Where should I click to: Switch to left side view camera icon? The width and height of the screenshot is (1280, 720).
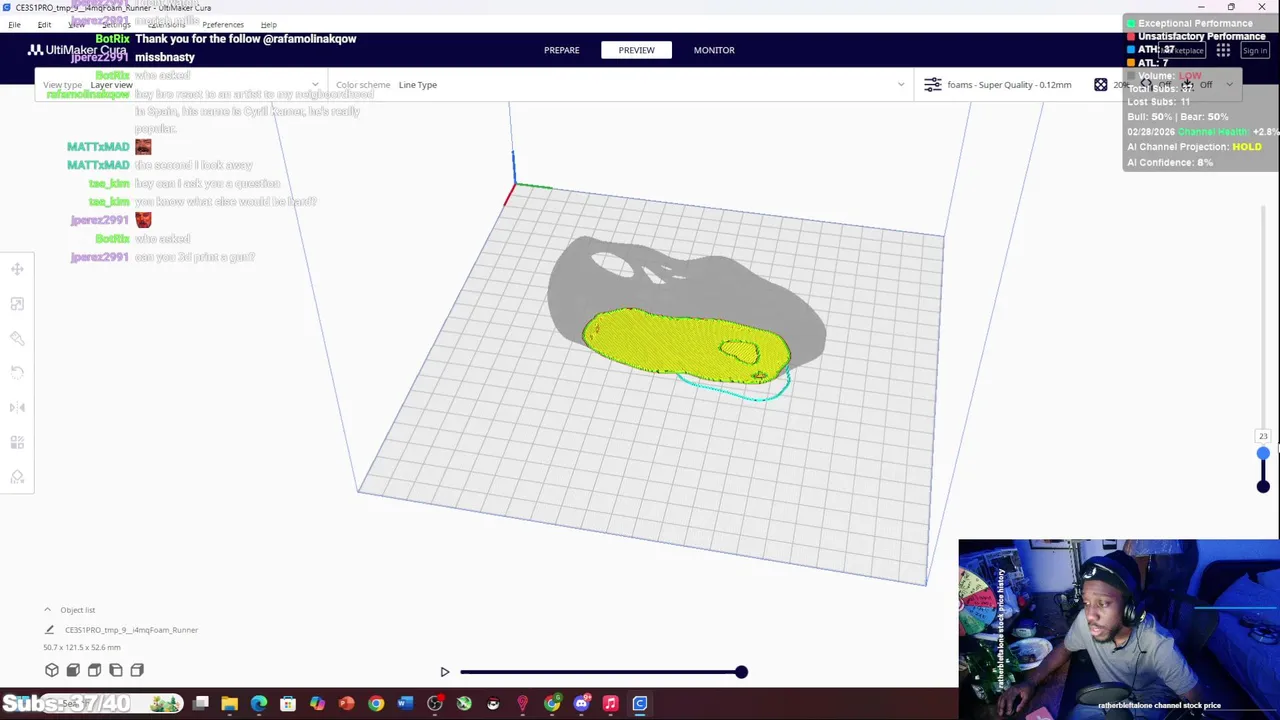(116, 670)
